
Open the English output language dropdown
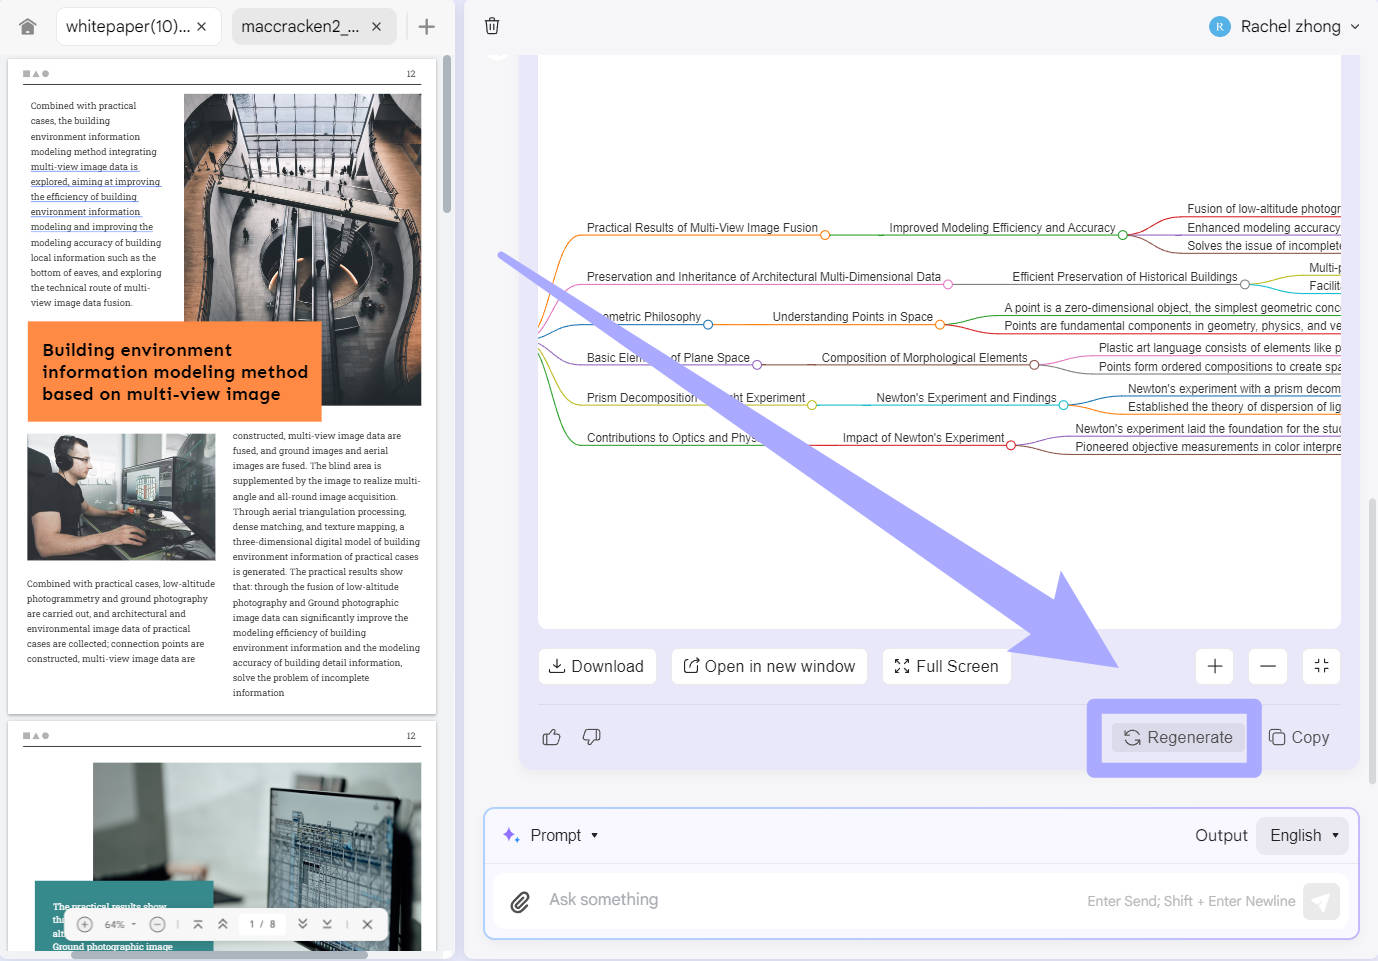pyautogui.click(x=1301, y=835)
